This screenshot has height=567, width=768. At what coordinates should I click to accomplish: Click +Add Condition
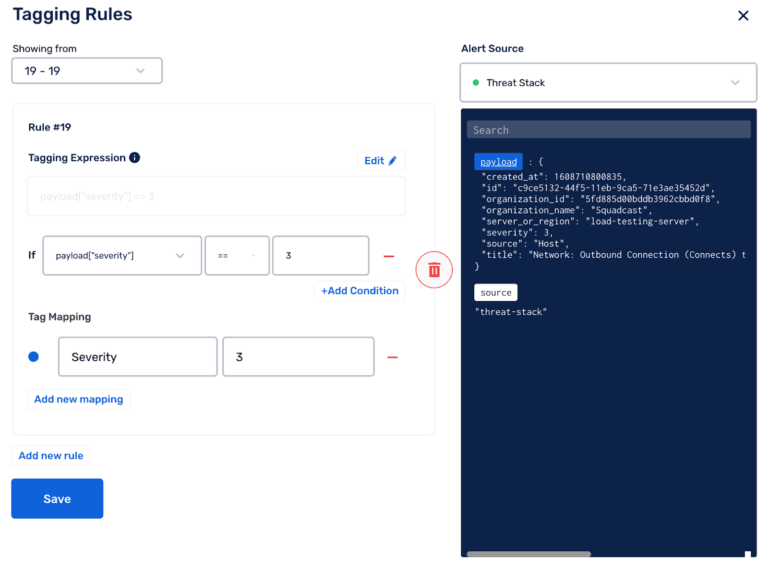359,291
